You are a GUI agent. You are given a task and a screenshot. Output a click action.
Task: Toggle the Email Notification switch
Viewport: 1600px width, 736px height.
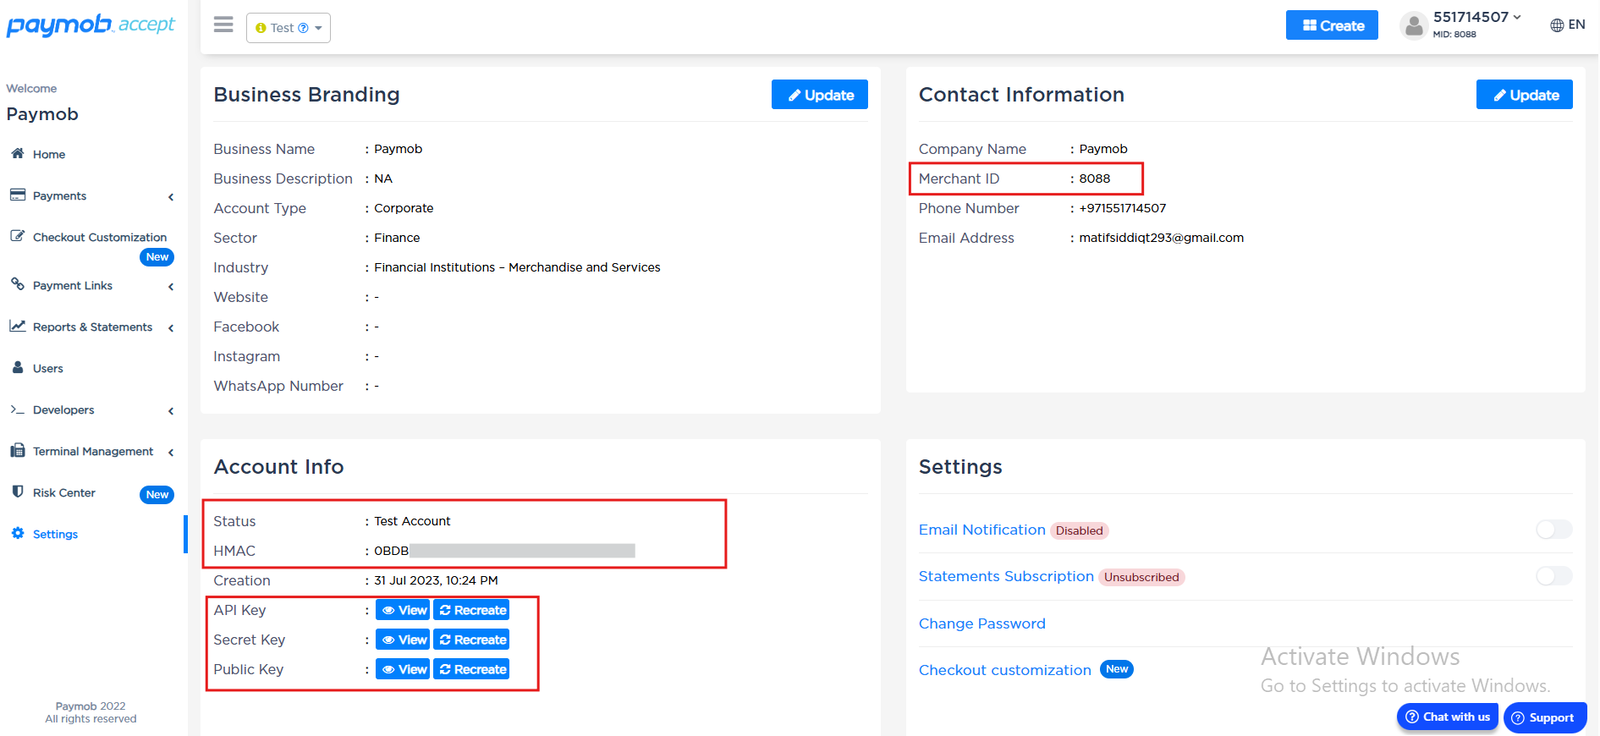click(x=1554, y=529)
